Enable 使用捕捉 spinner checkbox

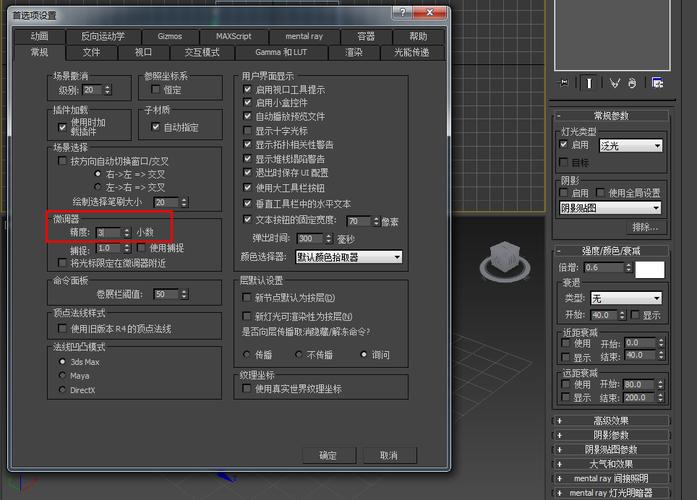[141, 248]
